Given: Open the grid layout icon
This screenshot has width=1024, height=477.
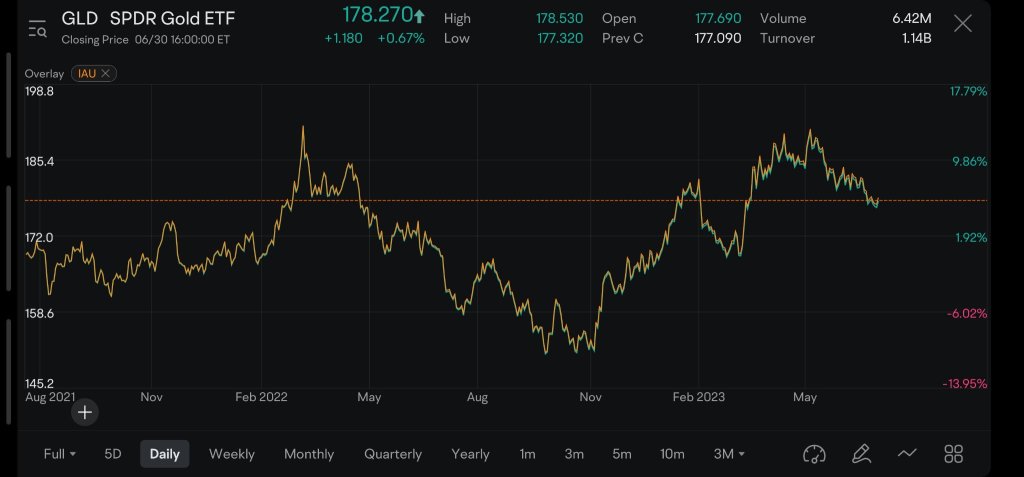Looking at the screenshot, I should pyautogui.click(x=954, y=453).
